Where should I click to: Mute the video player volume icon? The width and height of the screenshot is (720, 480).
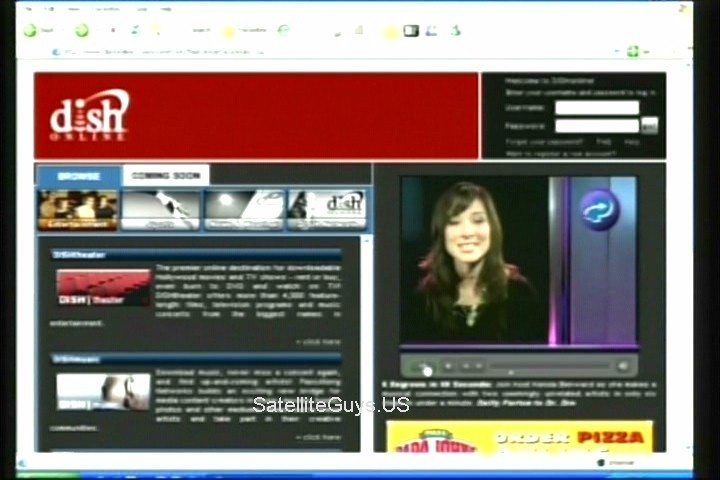(623, 366)
